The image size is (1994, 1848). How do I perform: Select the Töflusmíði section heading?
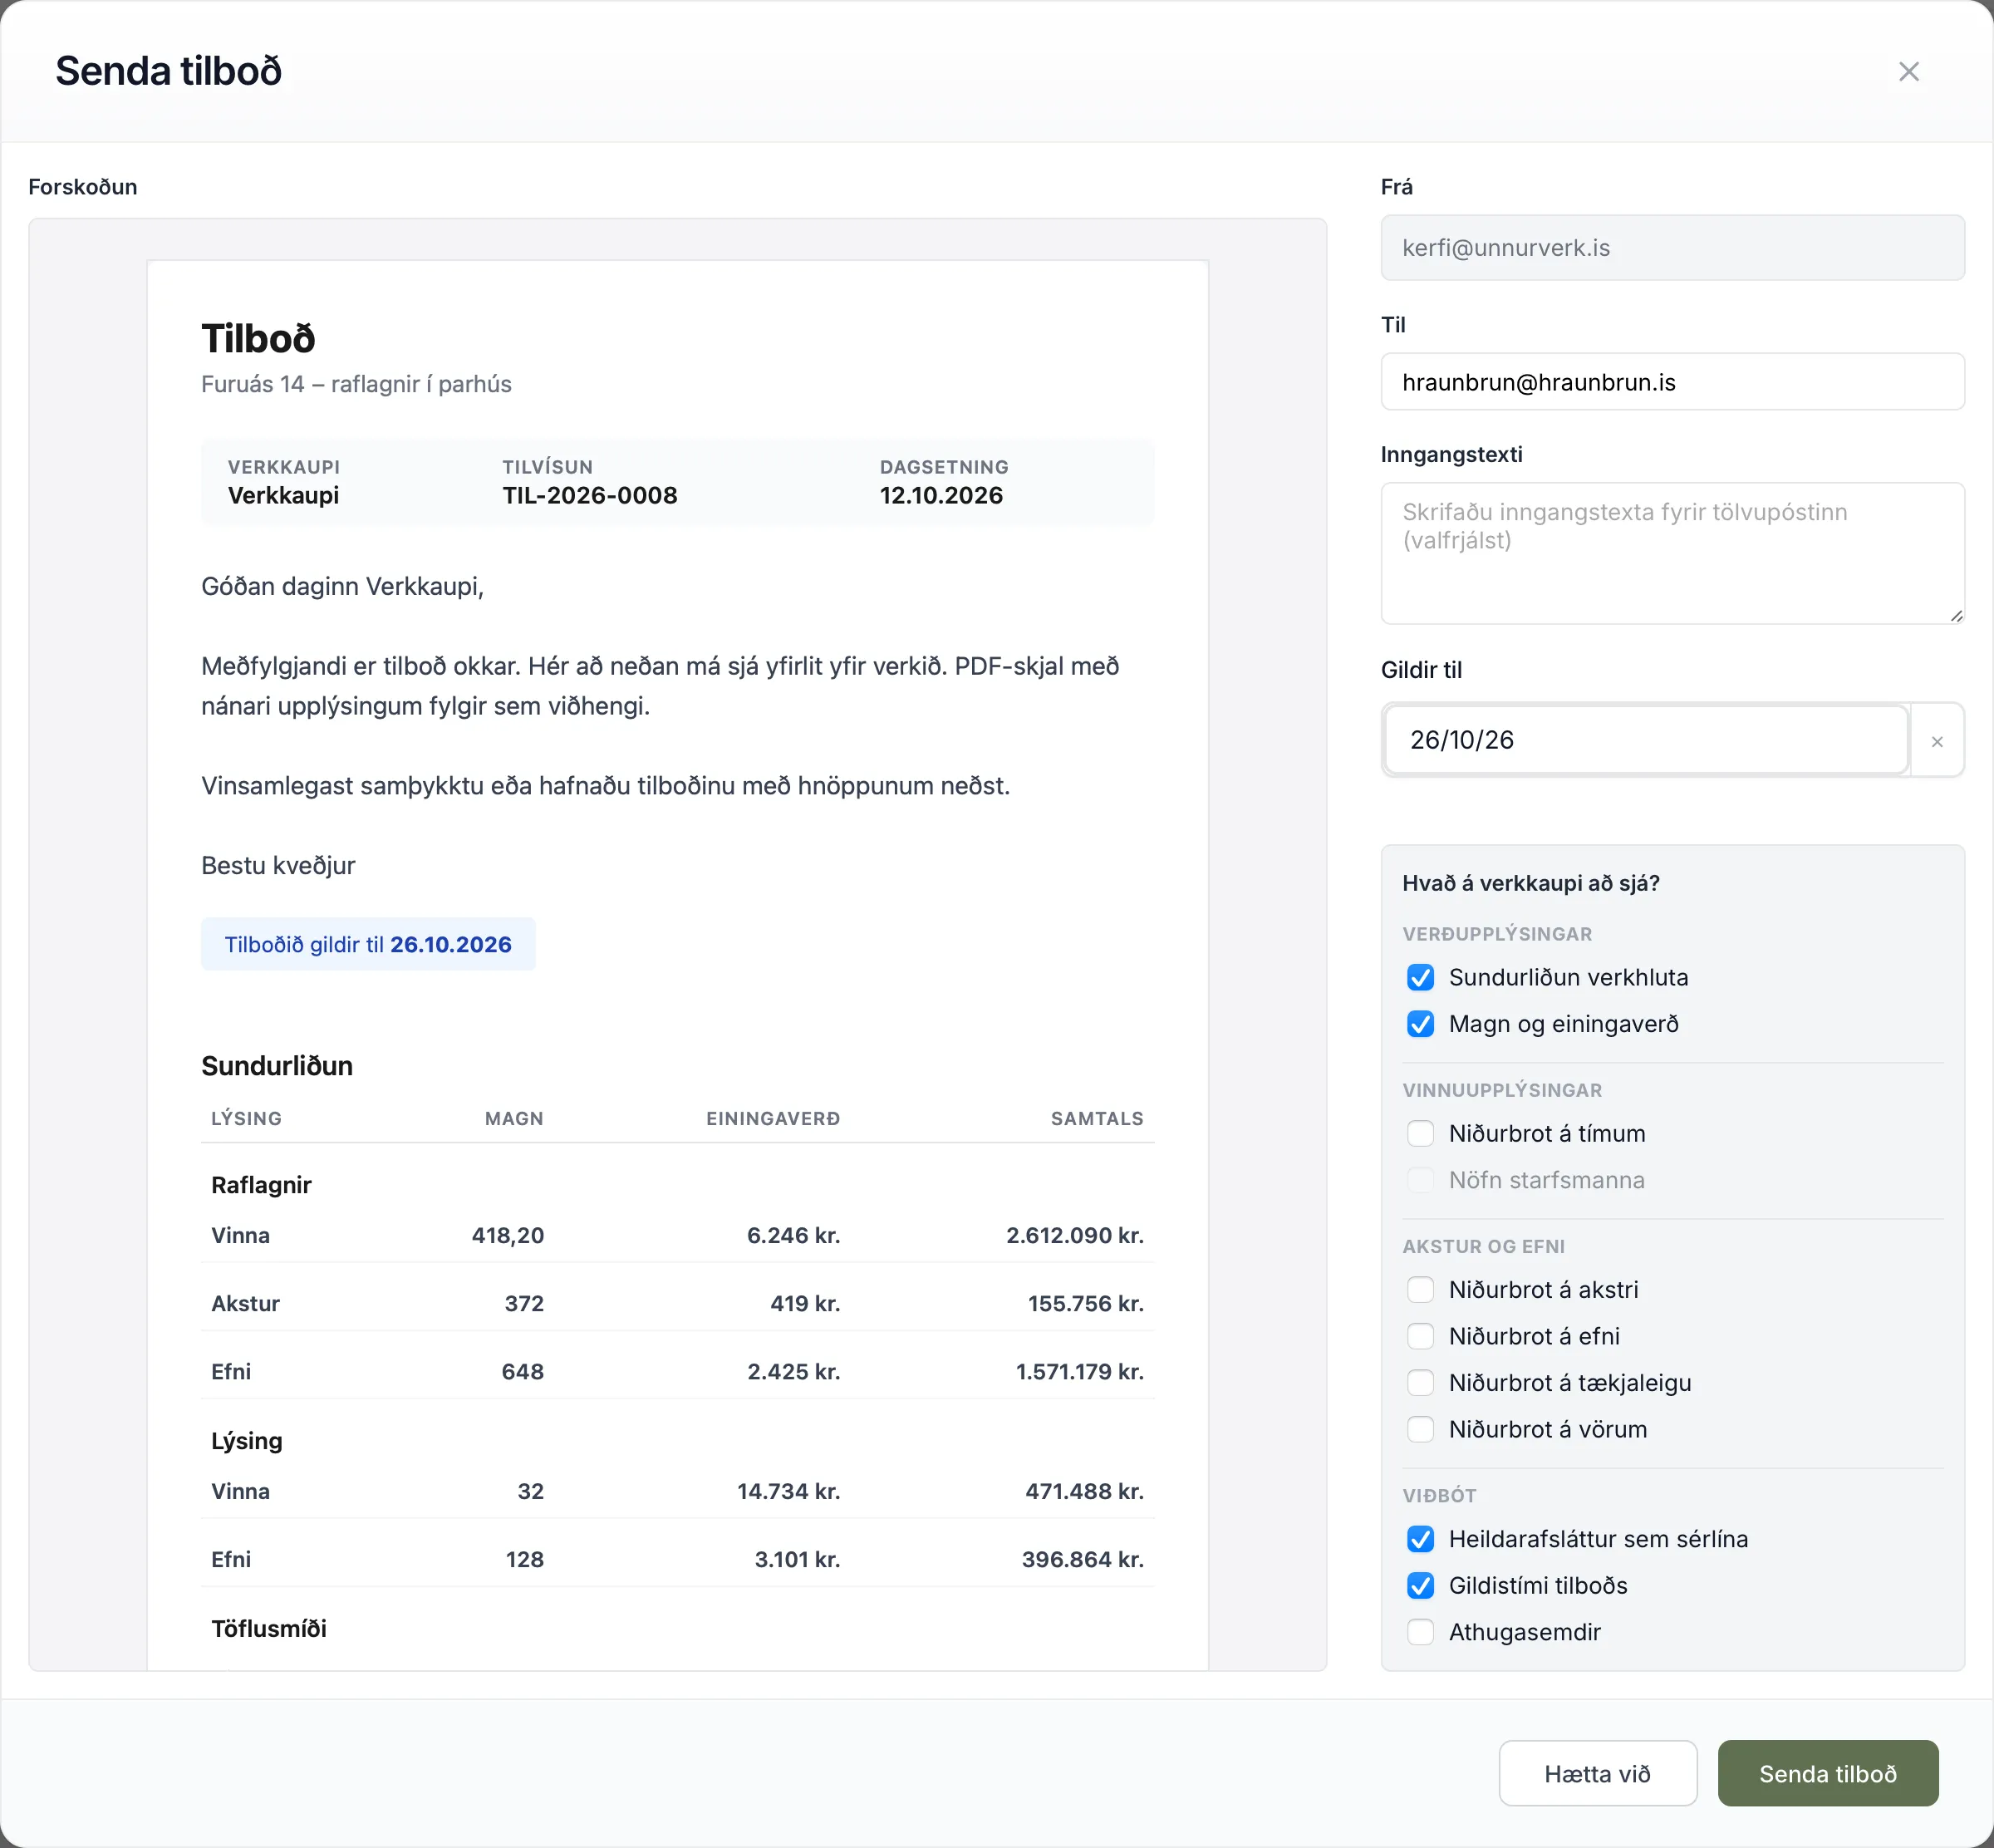point(269,1629)
